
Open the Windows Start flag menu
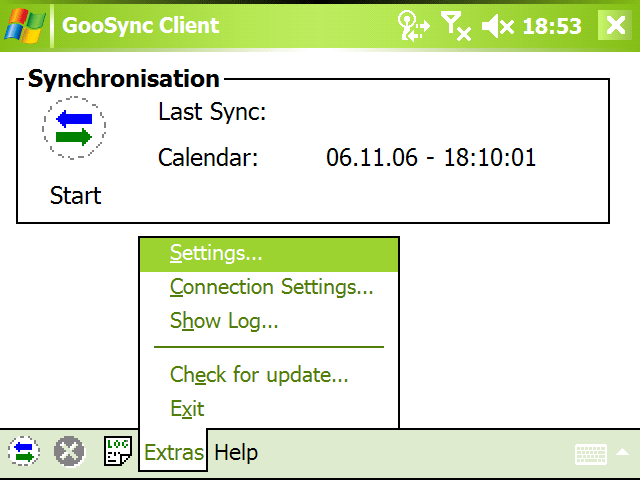pos(24,26)
